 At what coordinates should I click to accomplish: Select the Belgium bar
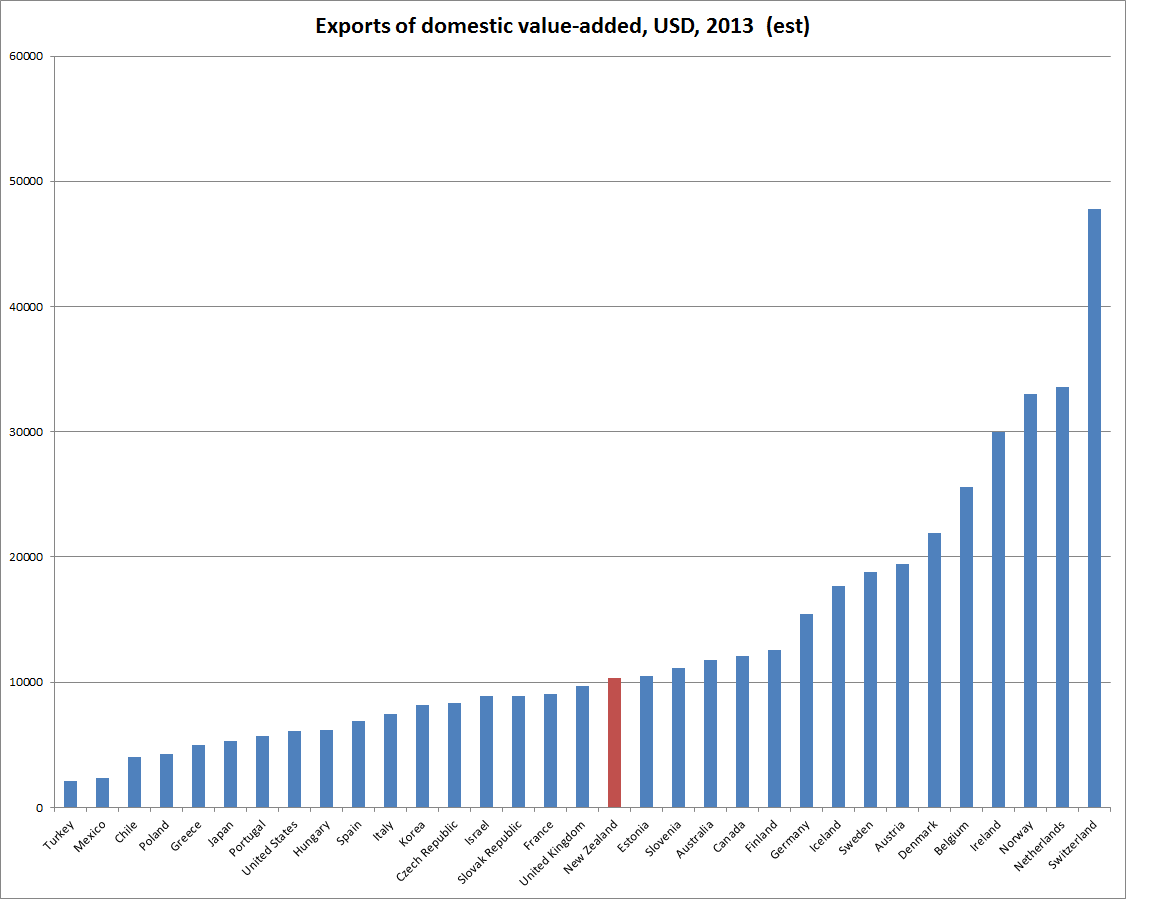coord(966,647)
